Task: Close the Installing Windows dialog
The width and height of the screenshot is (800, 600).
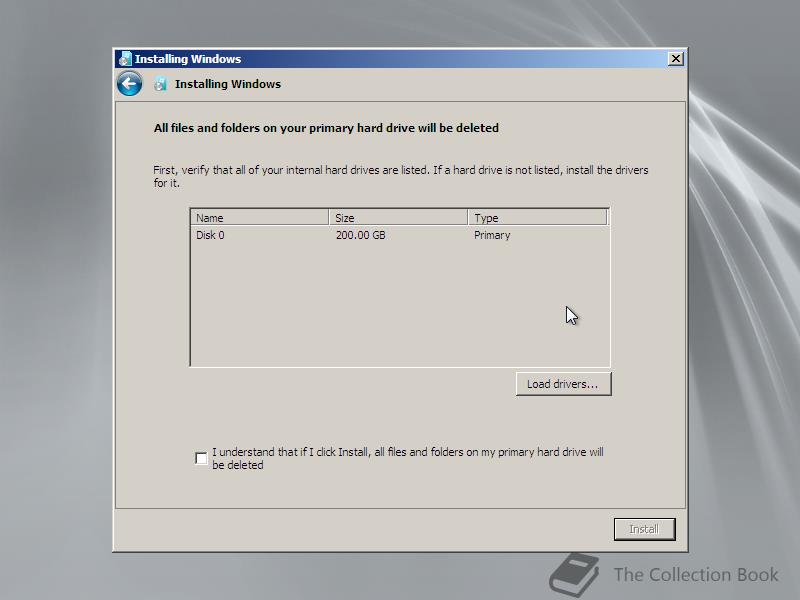Action: click(676, 59)
